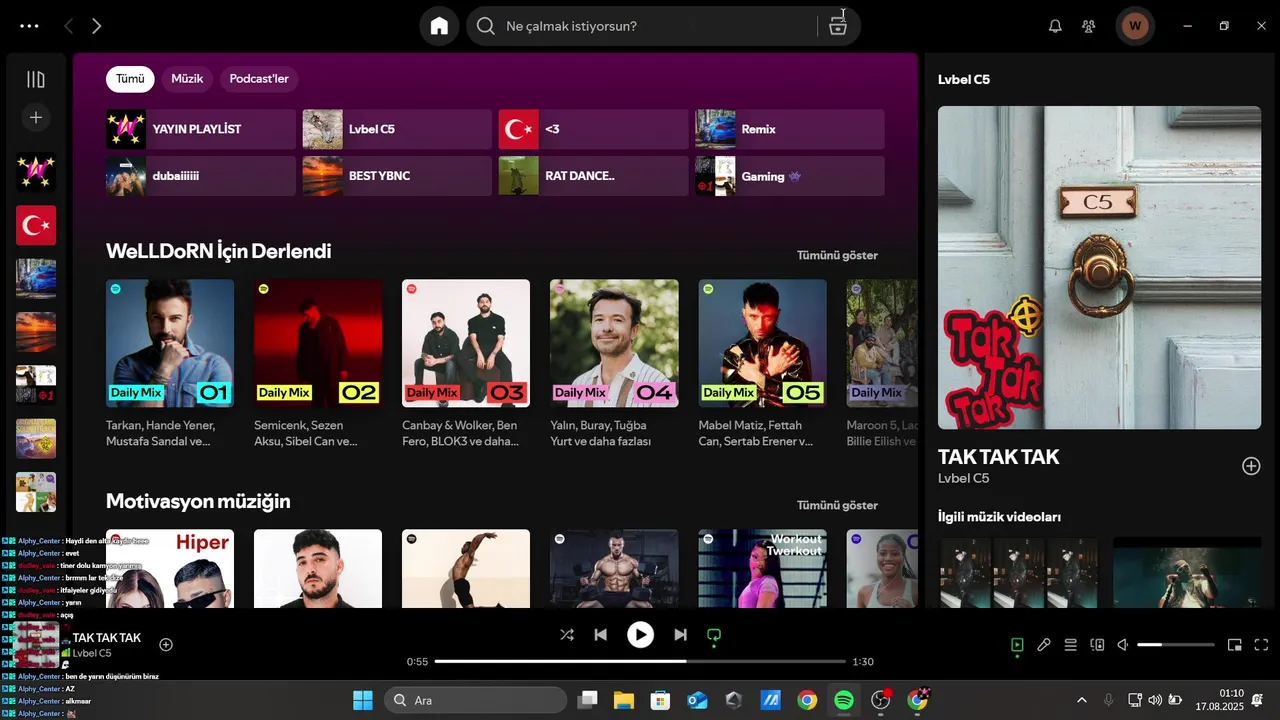Open the BEST YBNC tile
Viewport: 1280px width, 720px height.
(x=397, y=176)
